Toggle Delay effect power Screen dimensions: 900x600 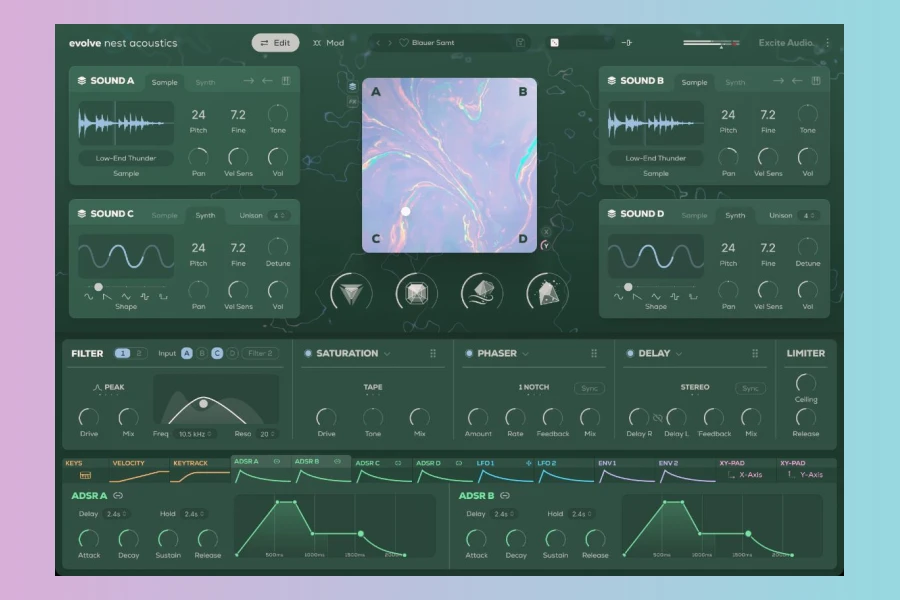click(x=630, y=353)
